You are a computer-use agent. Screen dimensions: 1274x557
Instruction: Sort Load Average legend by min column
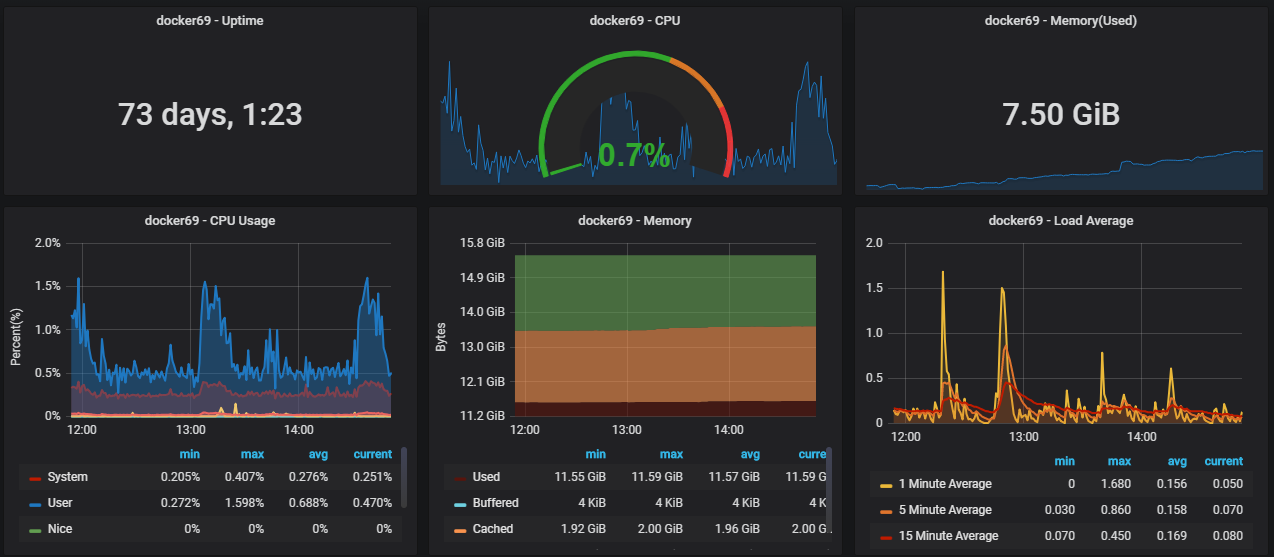(1064, 461)
